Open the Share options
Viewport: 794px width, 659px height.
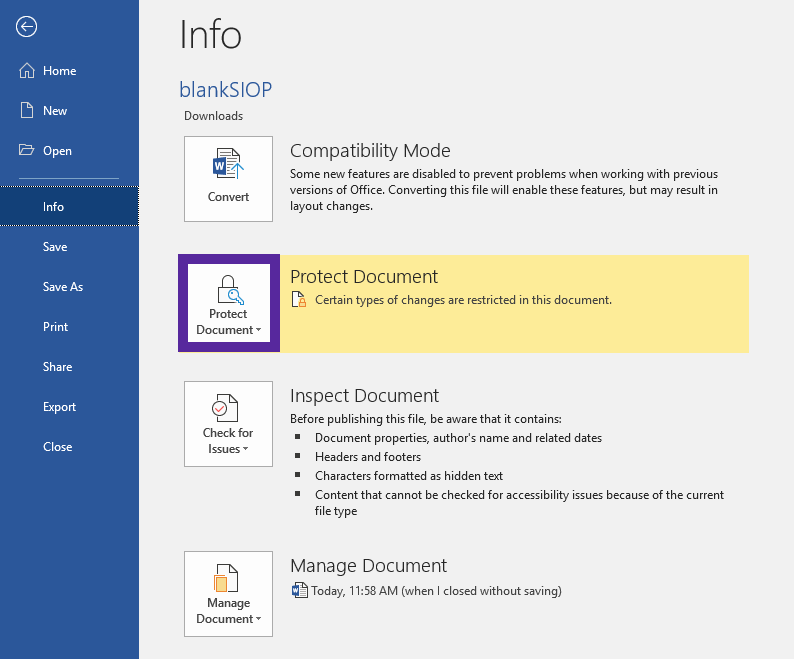pyautogui.click(x=69, y=367)
